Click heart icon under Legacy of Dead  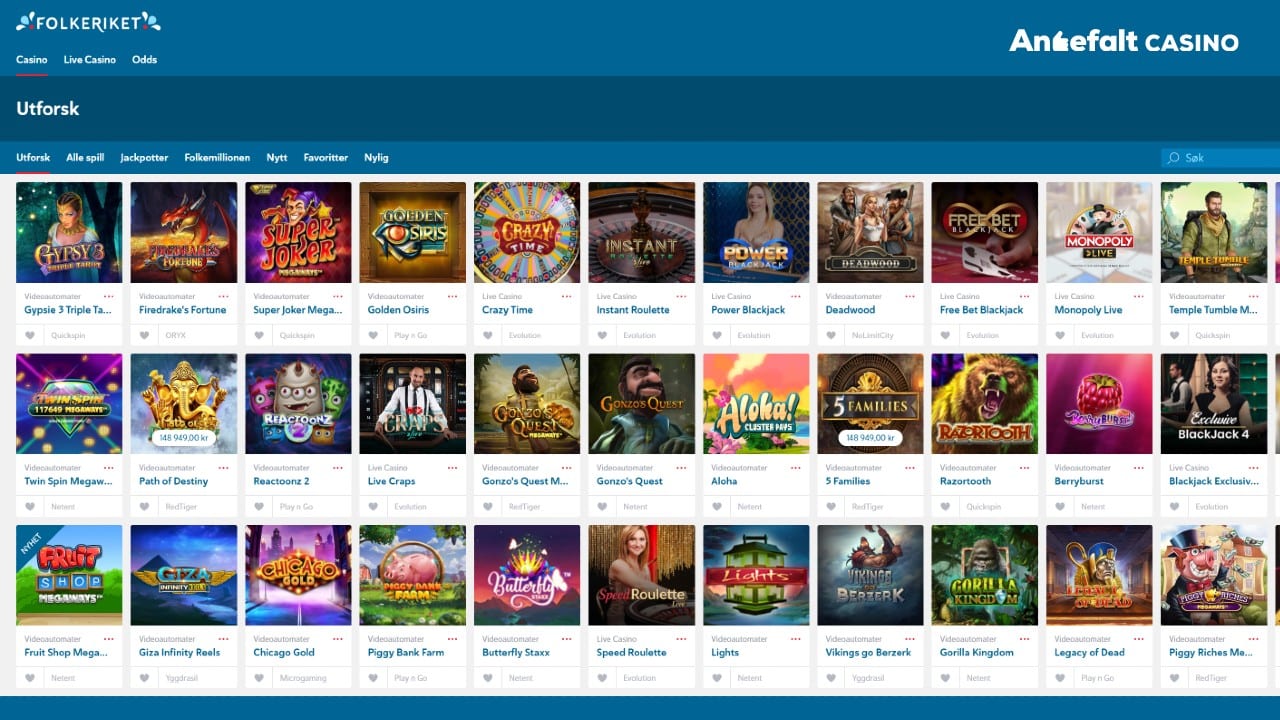(x=1060, y=678)
